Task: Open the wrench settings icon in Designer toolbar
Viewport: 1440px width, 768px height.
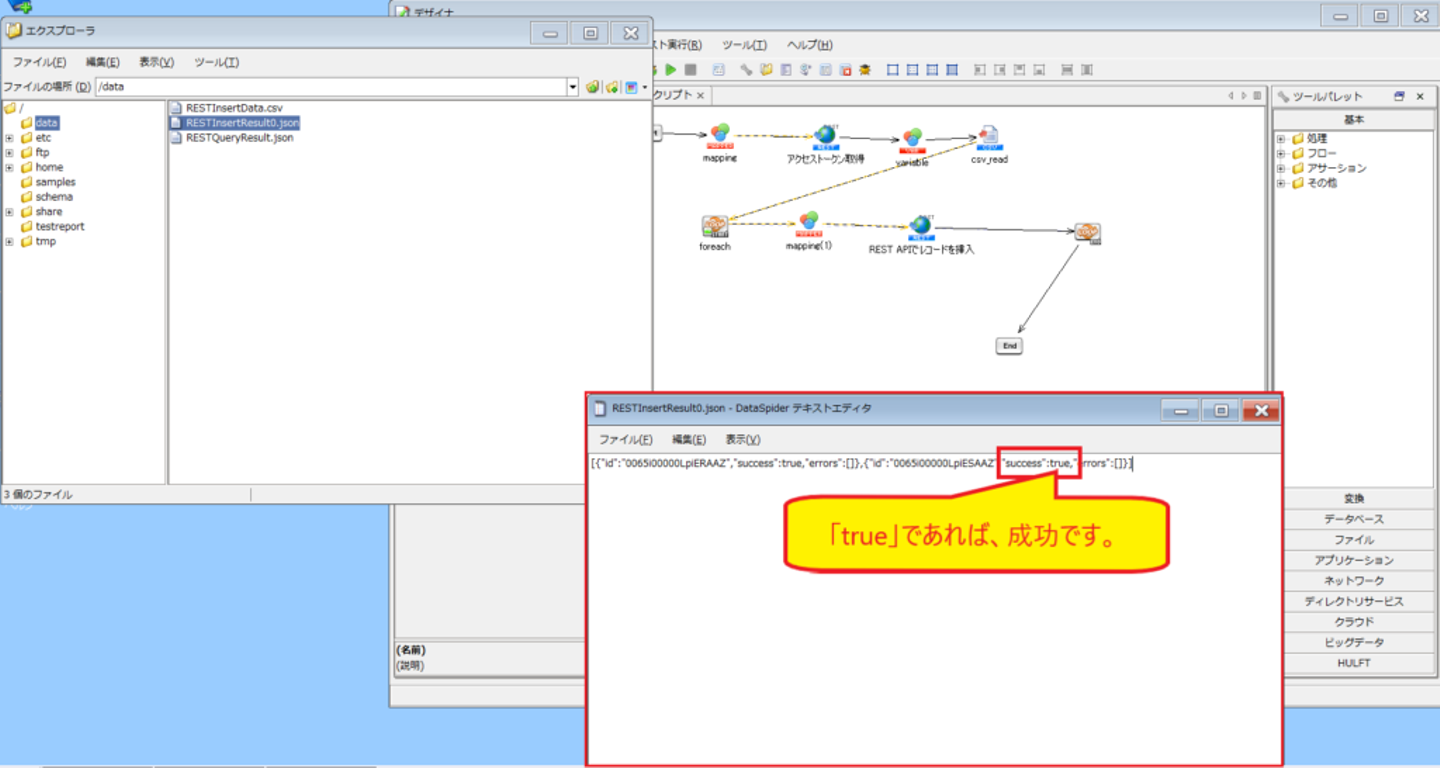Action: pos(746,70)
